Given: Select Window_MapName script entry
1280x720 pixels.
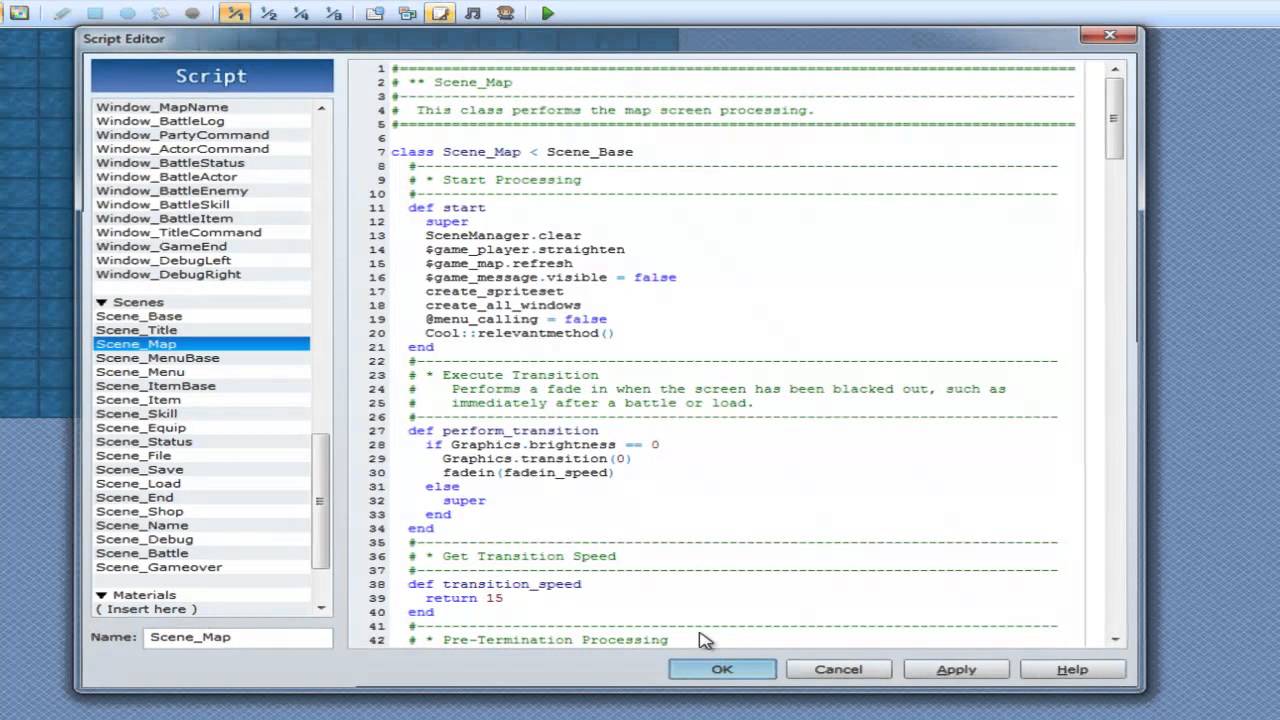Looking at the screenshot, I should tap(202, 107).
